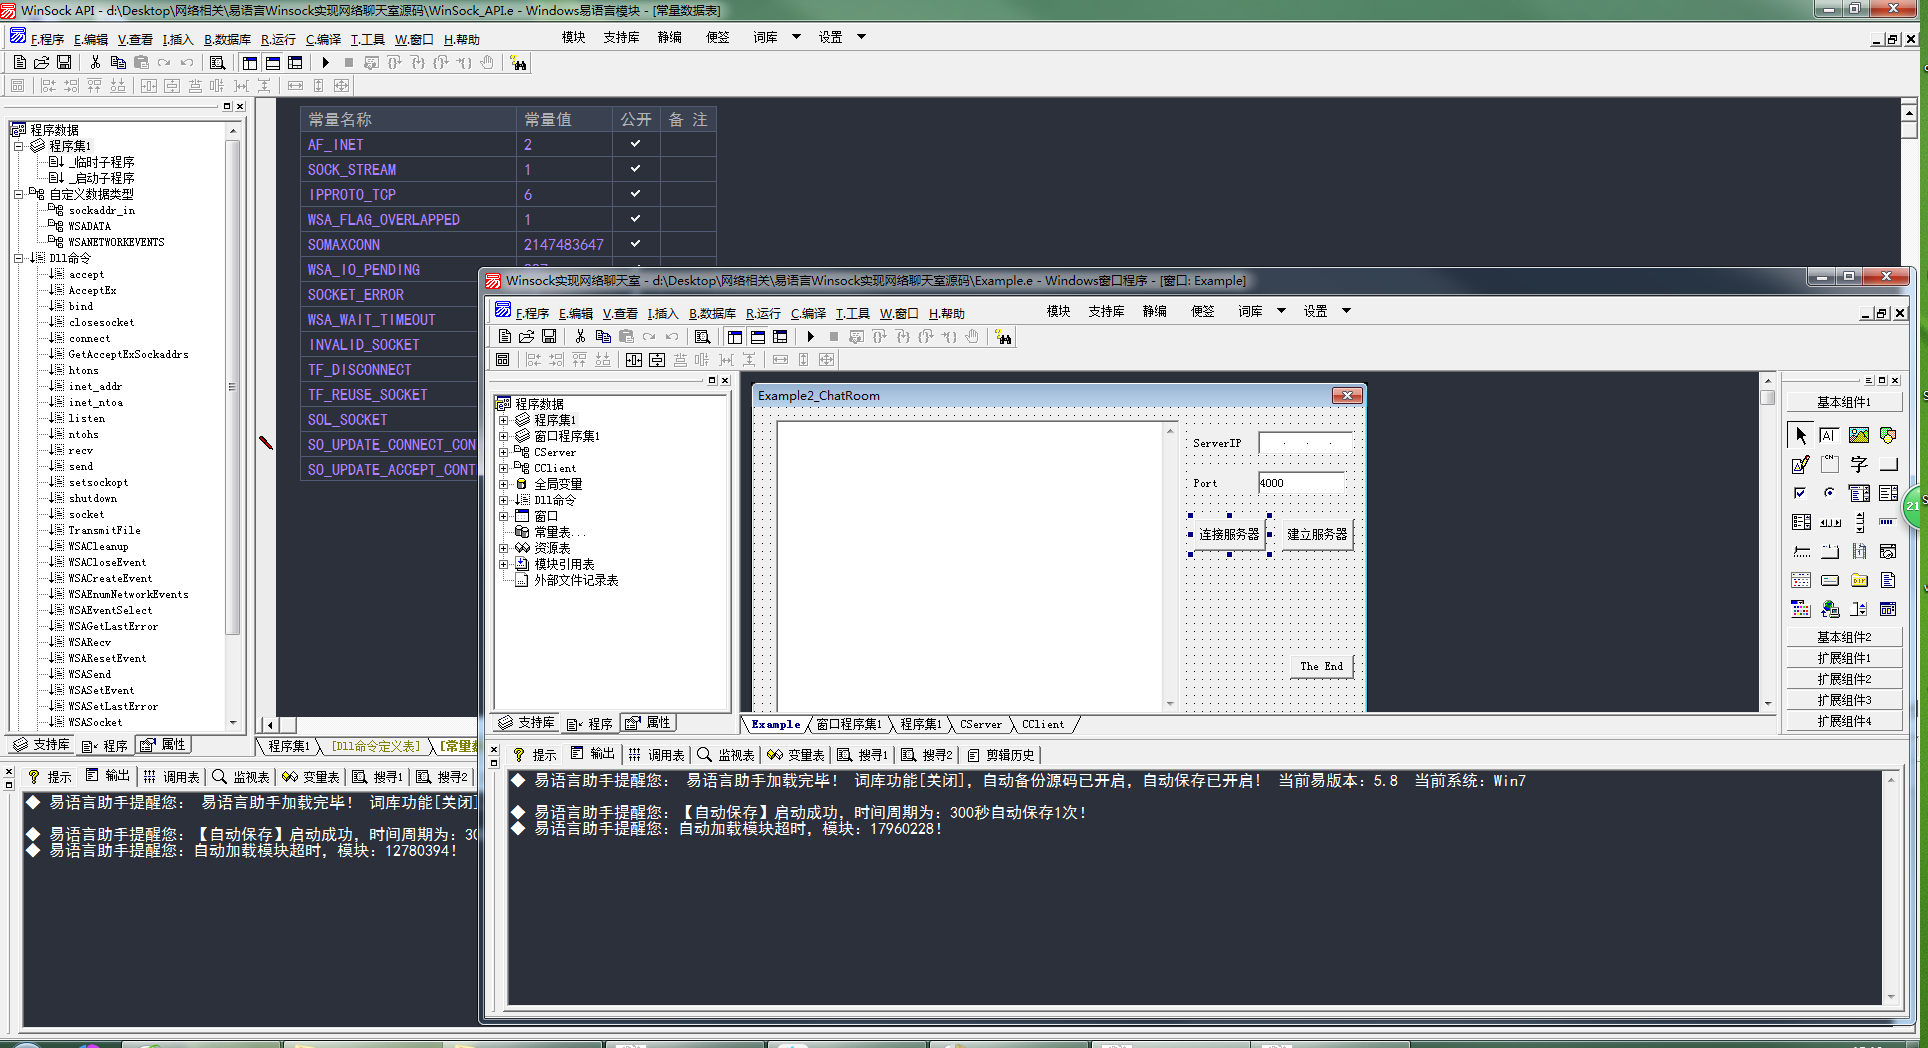Select the button component in the palette
Viewport: 1928px width, 1048px height.
pyautogui.click(x=1888, y=464)
